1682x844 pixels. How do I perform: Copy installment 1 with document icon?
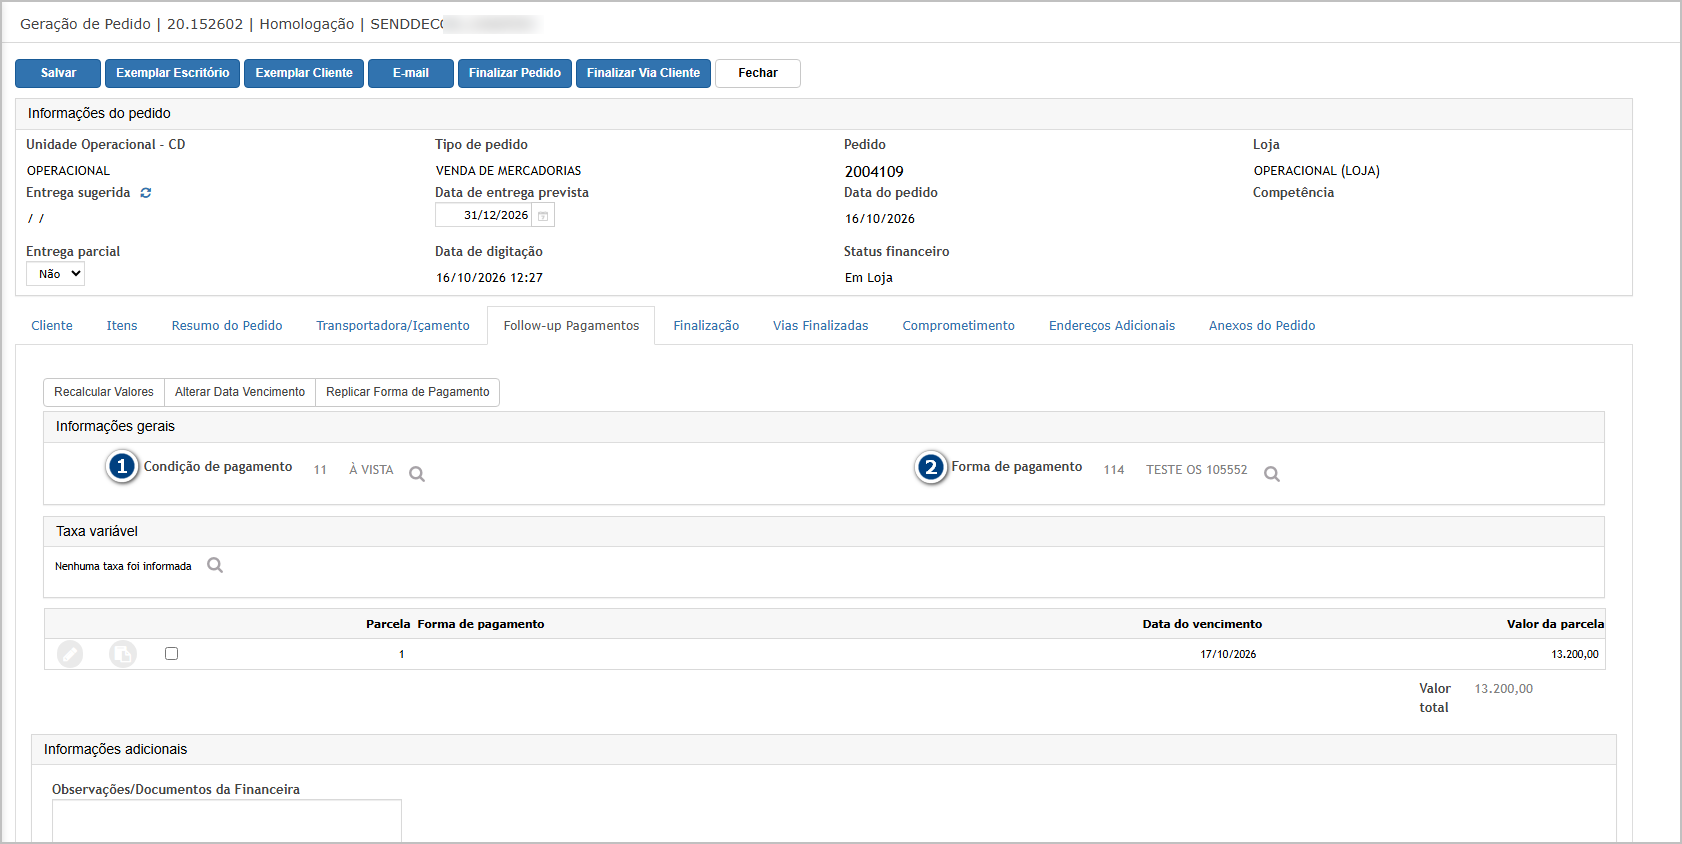click(x=123, y=654)
